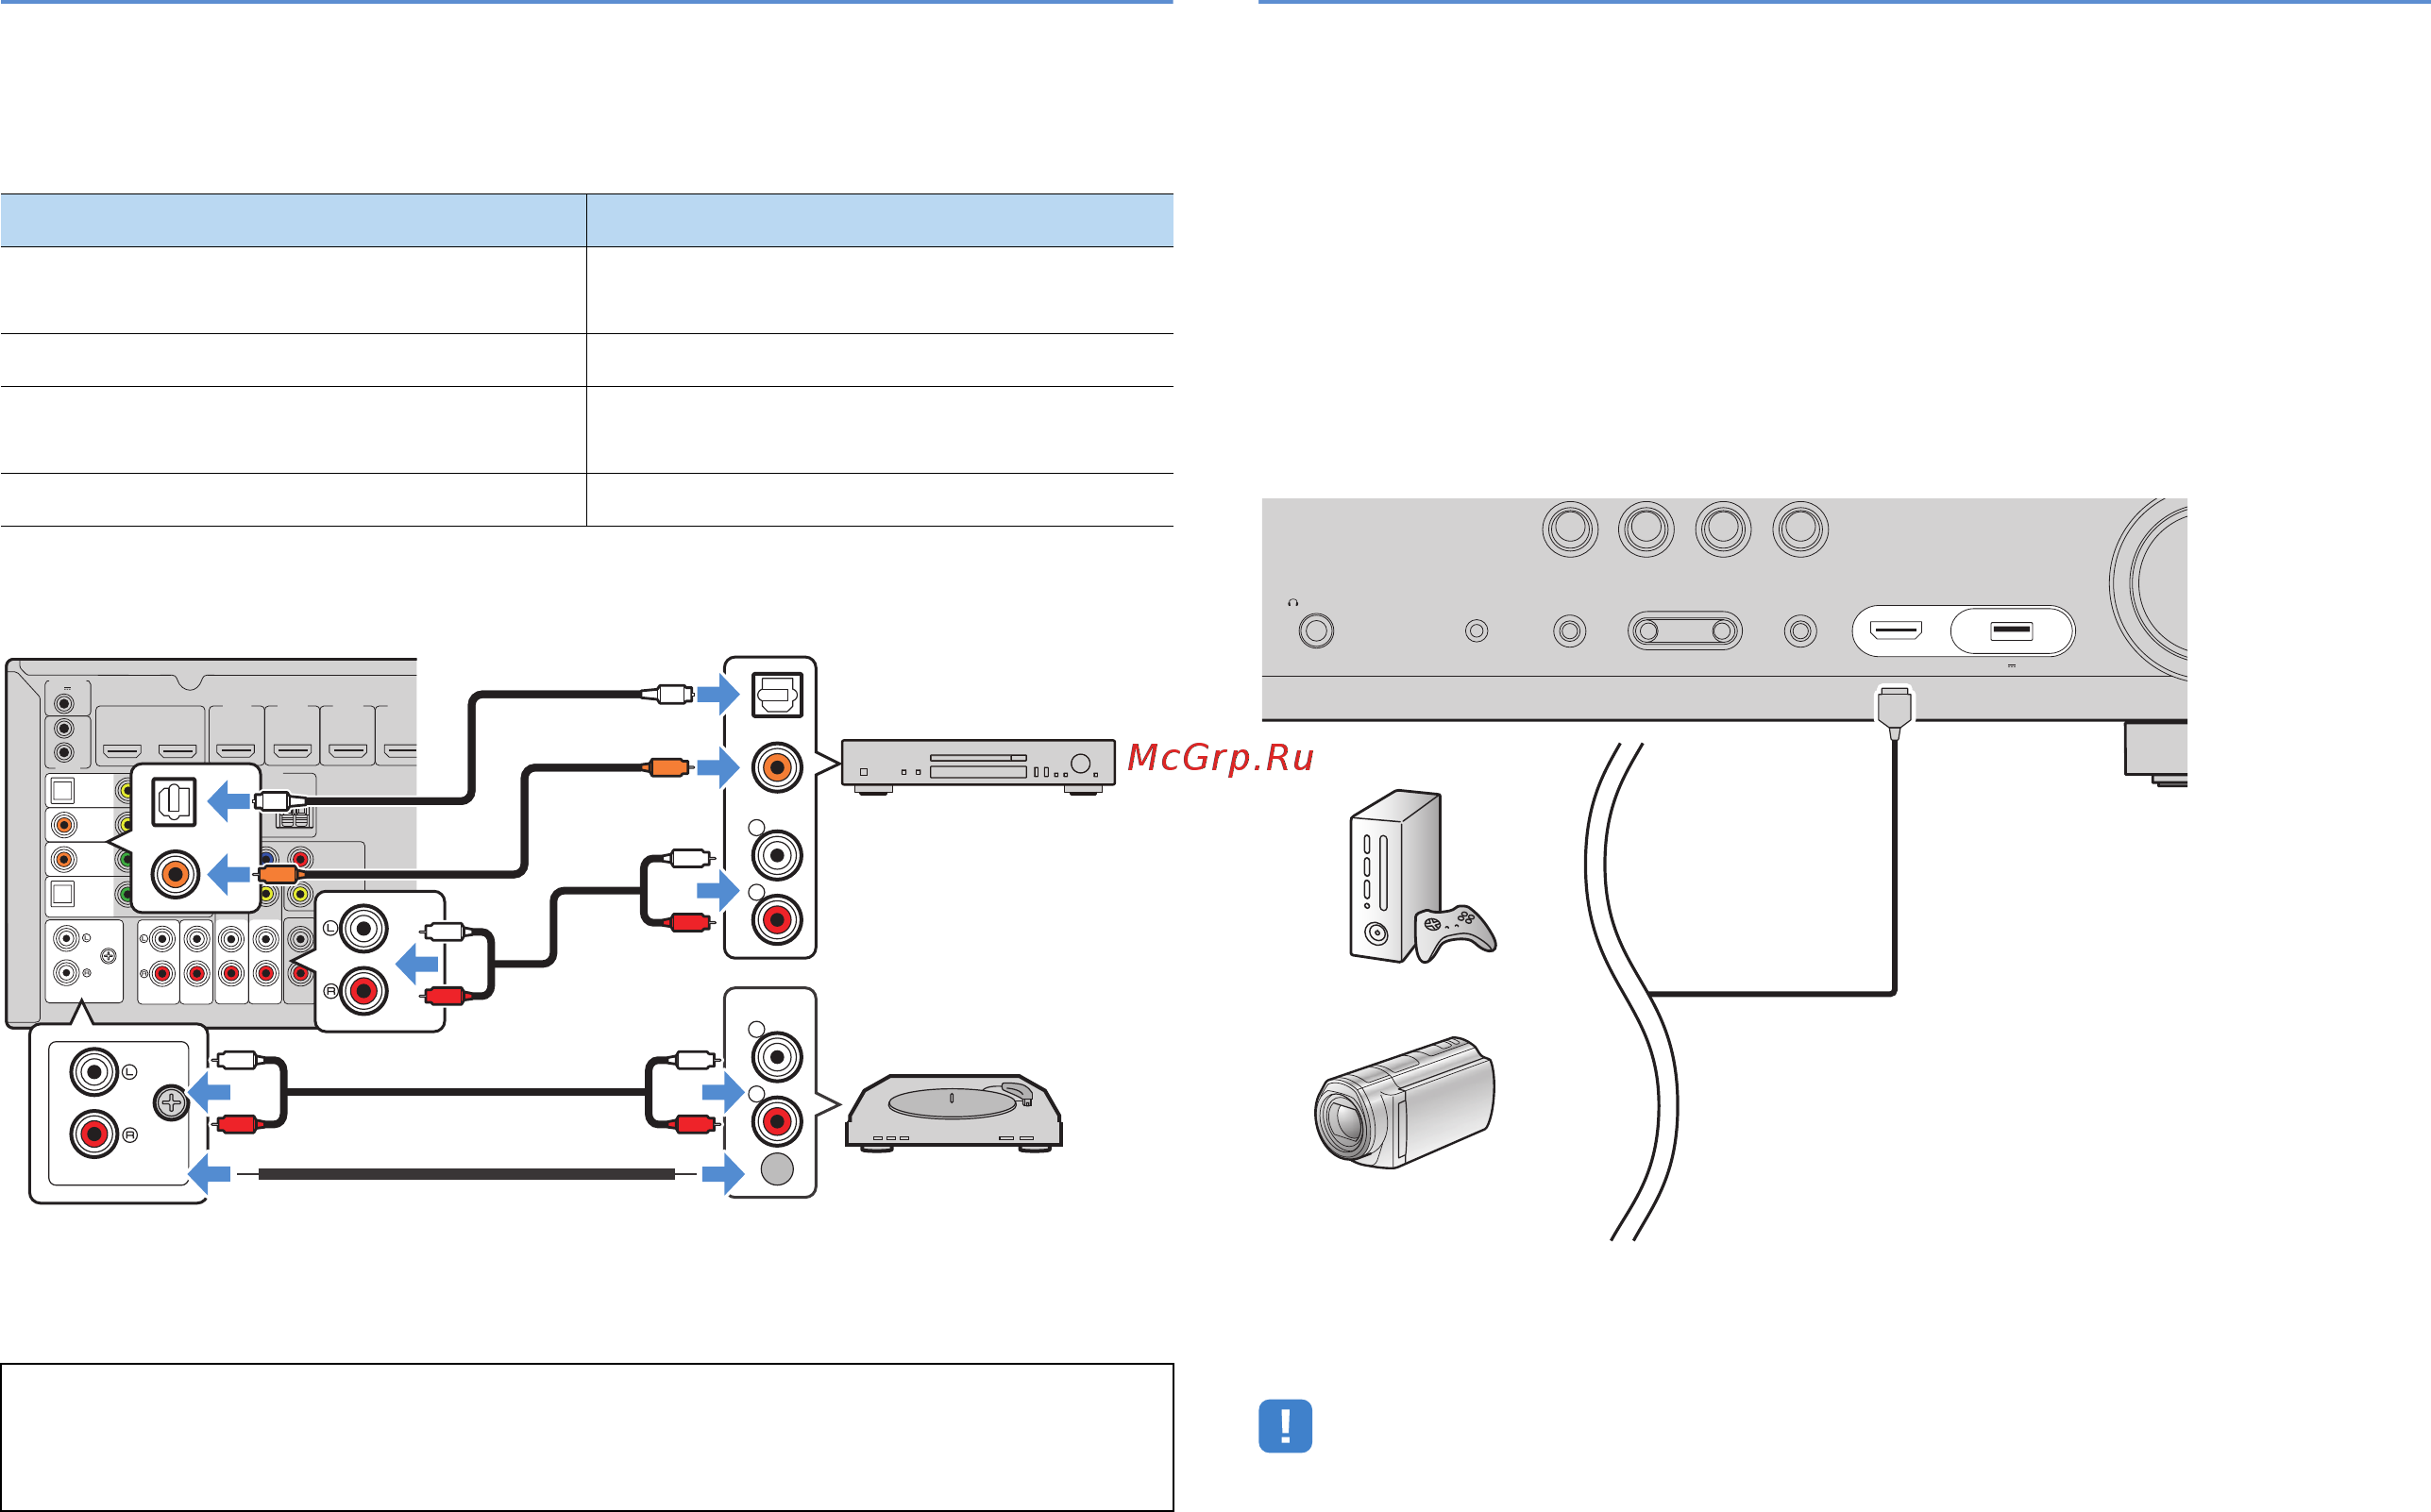
Task: Click the CD player device illustration
Action: pos(978,767)
